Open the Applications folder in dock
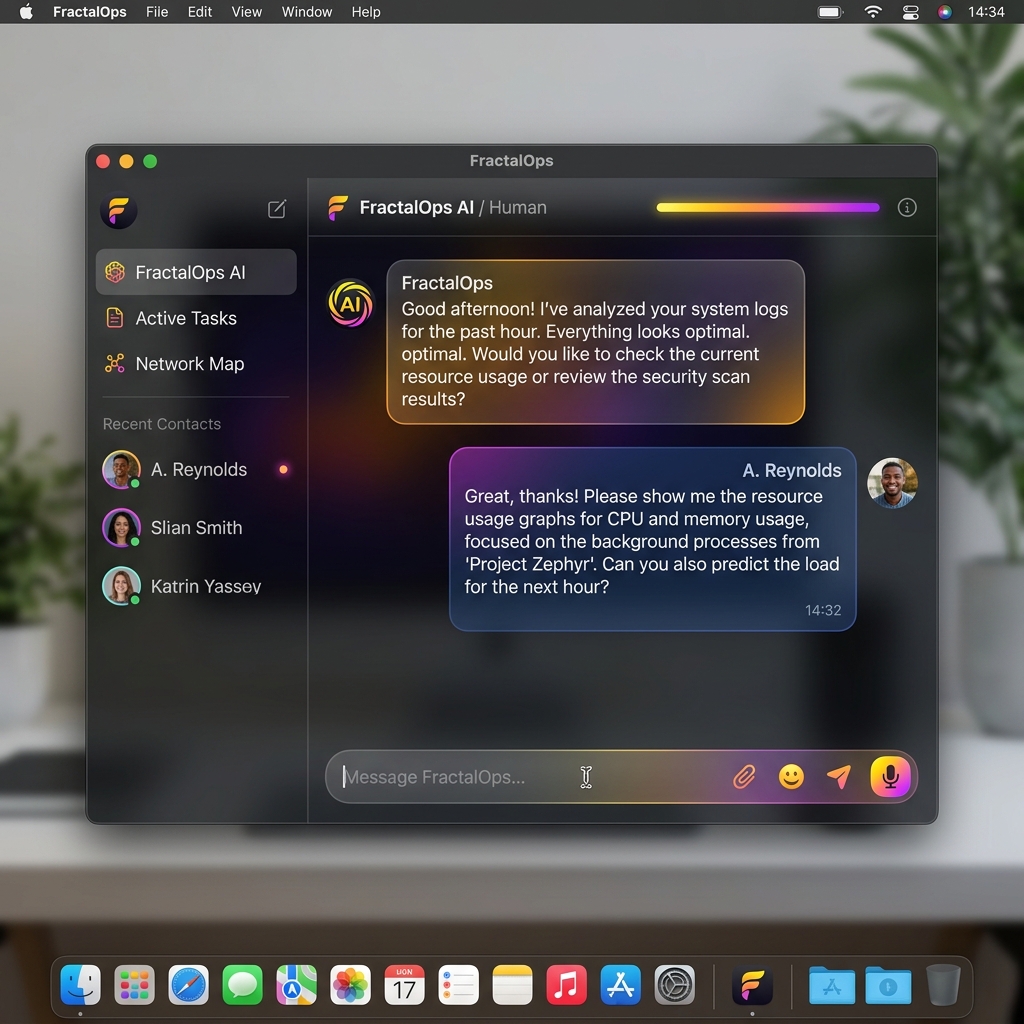Viewport: 1024px width, 1024px height. click(x=831, y=985)
